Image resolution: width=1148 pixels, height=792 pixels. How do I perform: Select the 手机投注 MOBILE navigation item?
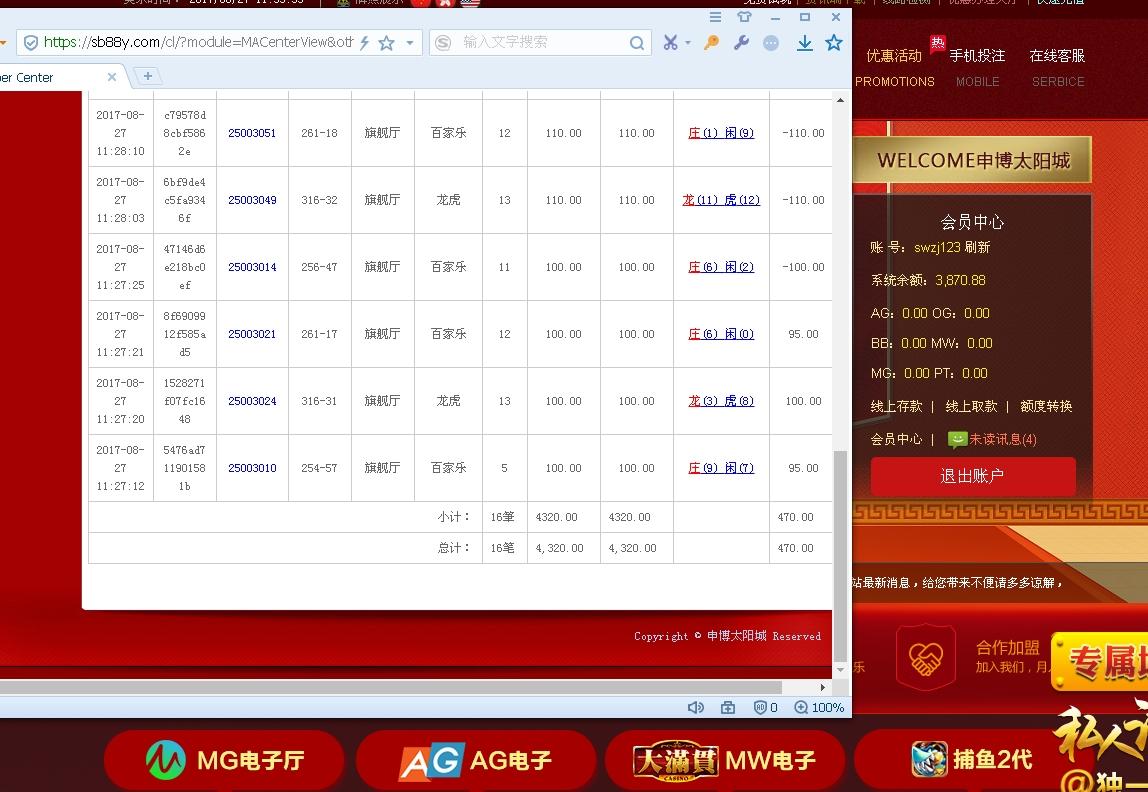pos(977,66)
